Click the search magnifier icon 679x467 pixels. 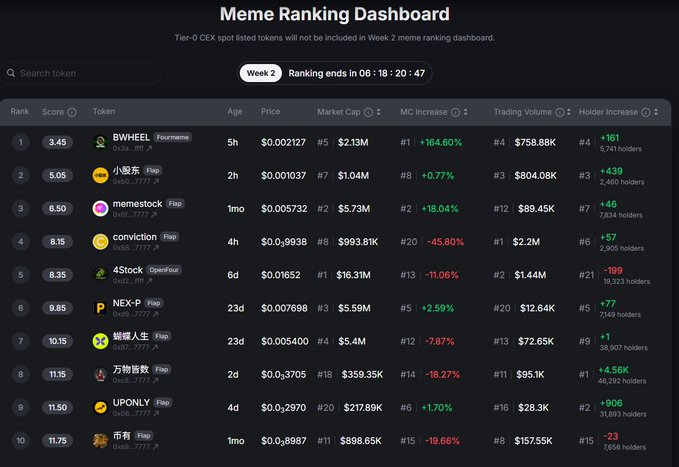(11, 73)
